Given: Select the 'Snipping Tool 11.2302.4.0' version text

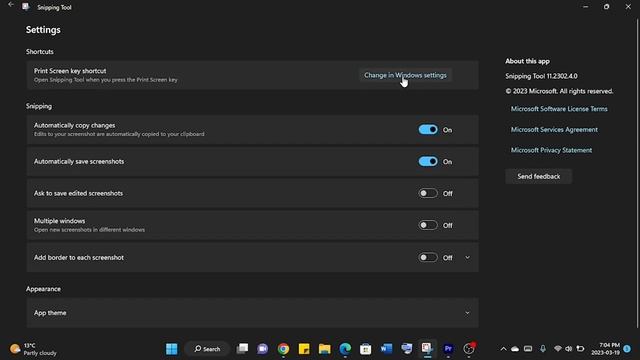Looking at the screenshot, I should 541,76.
